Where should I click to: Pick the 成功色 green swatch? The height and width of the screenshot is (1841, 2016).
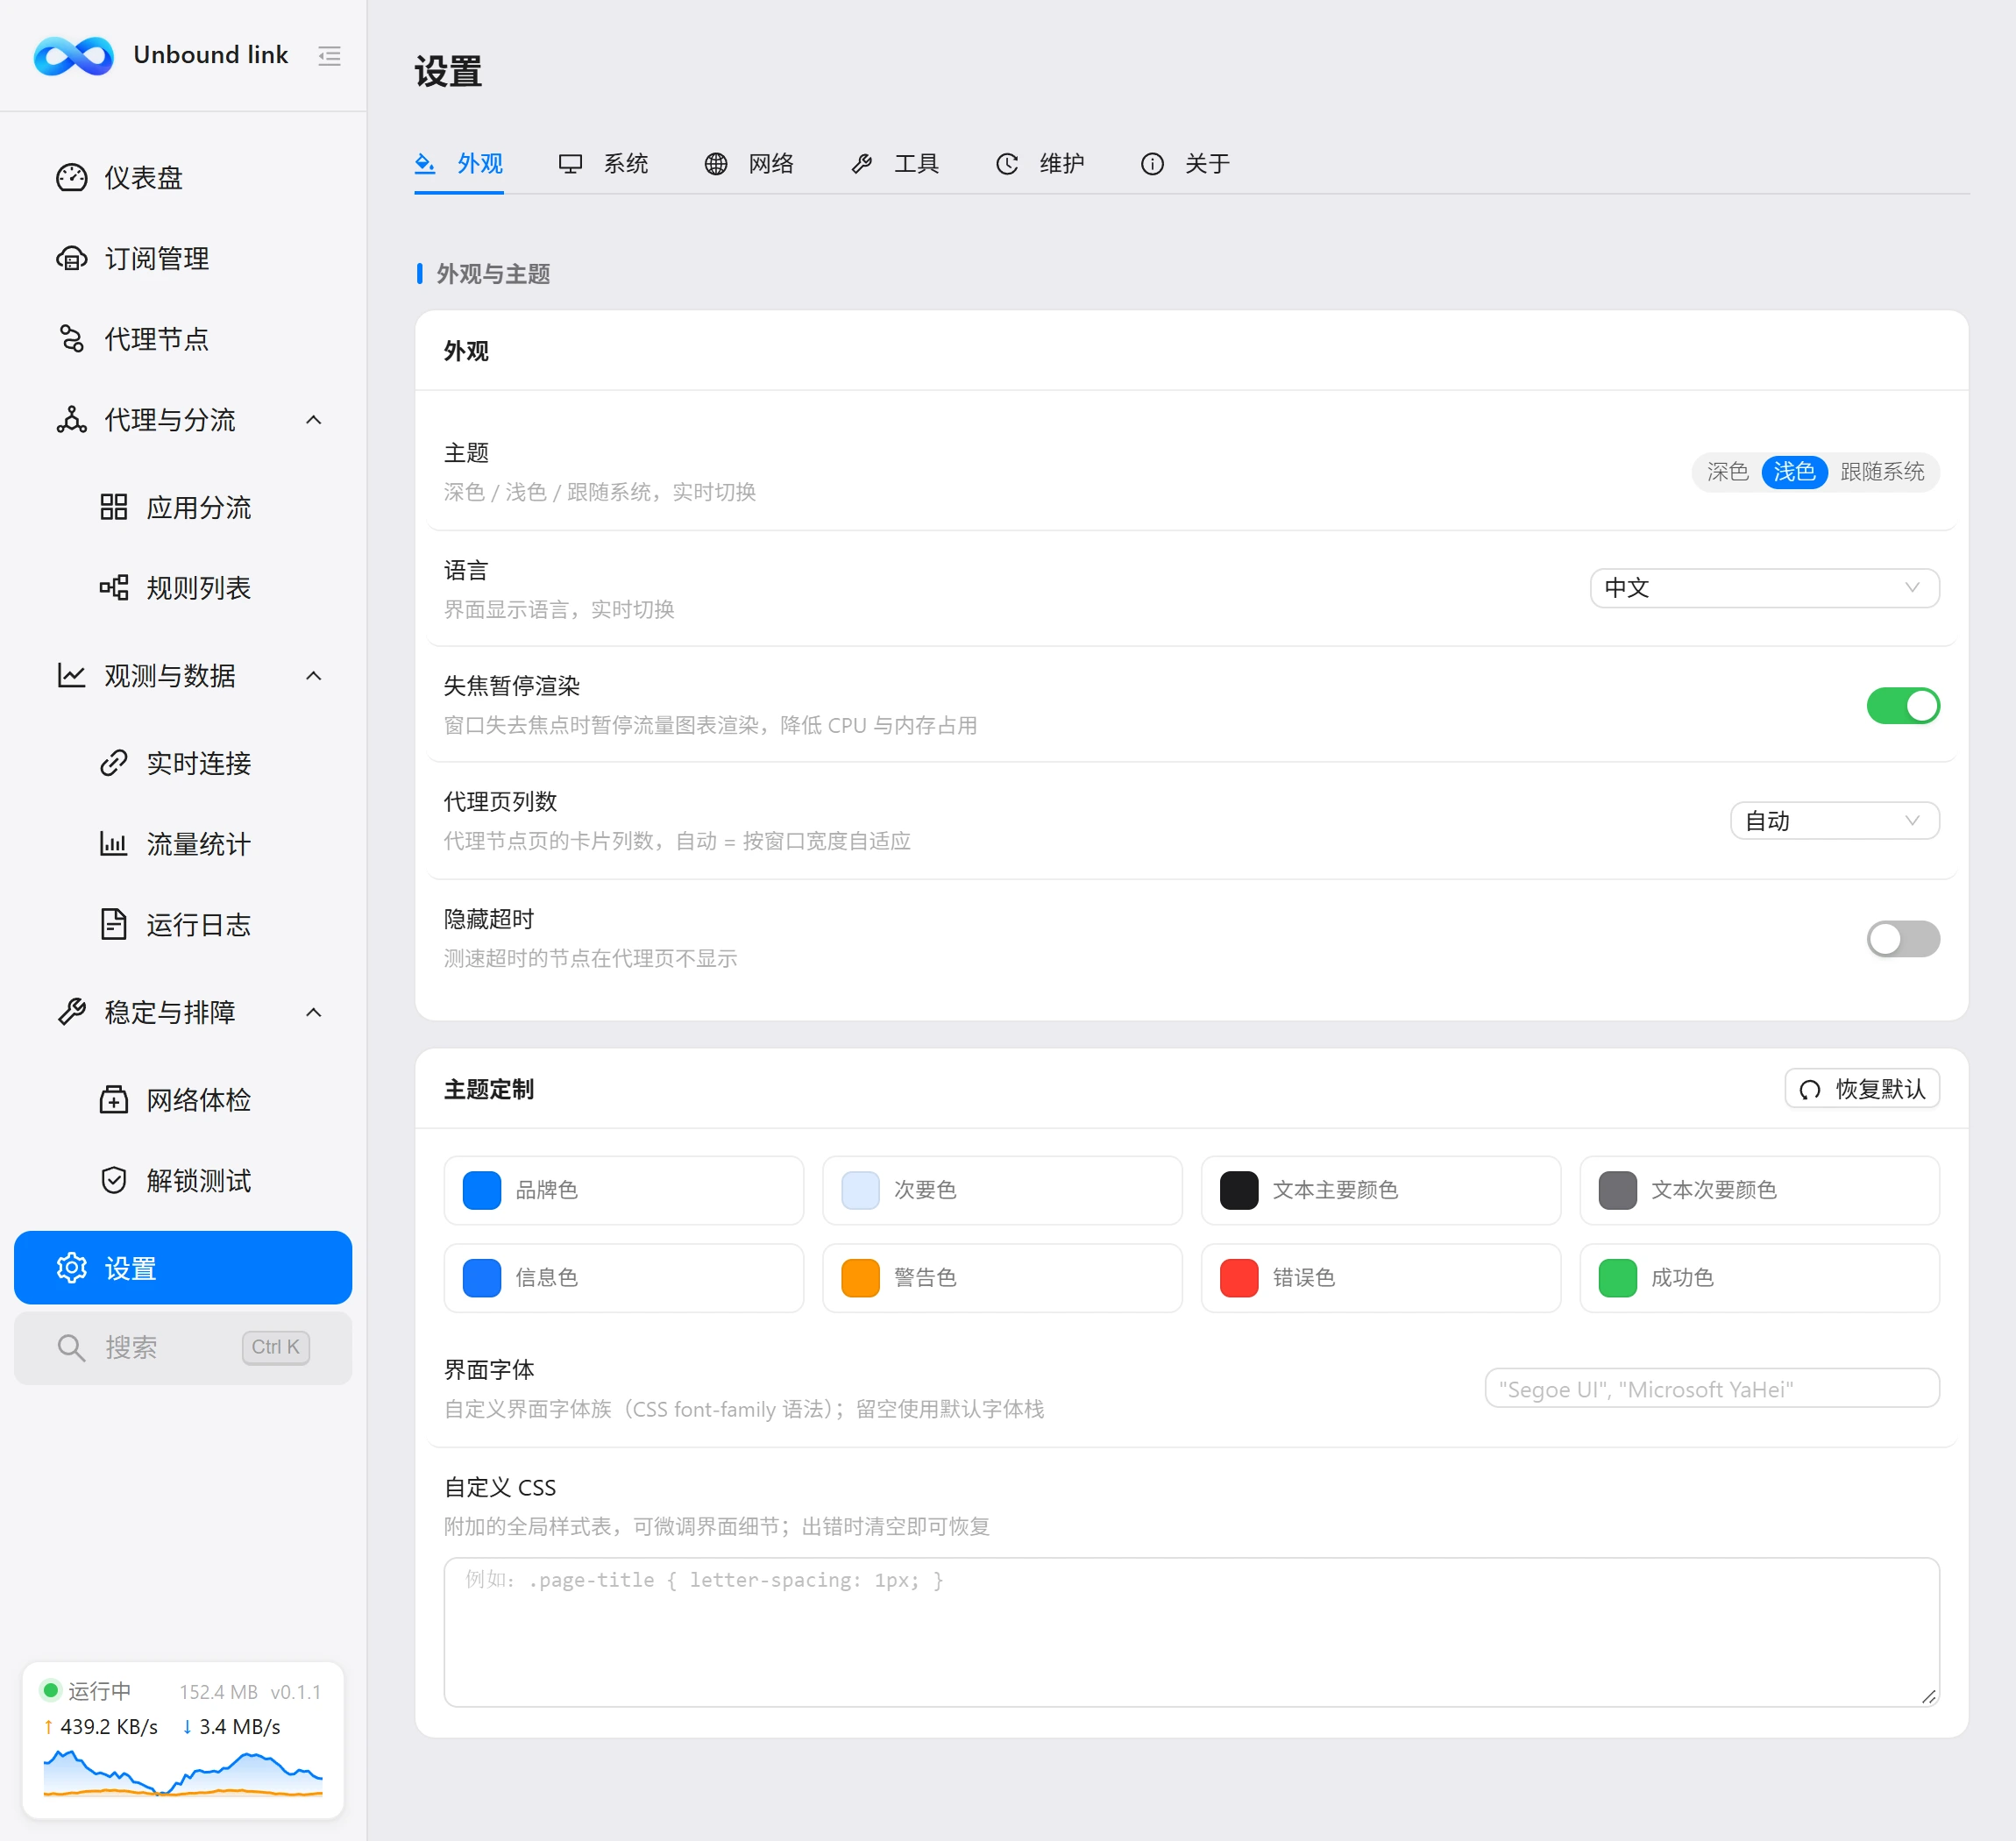click(1618, 1278)
